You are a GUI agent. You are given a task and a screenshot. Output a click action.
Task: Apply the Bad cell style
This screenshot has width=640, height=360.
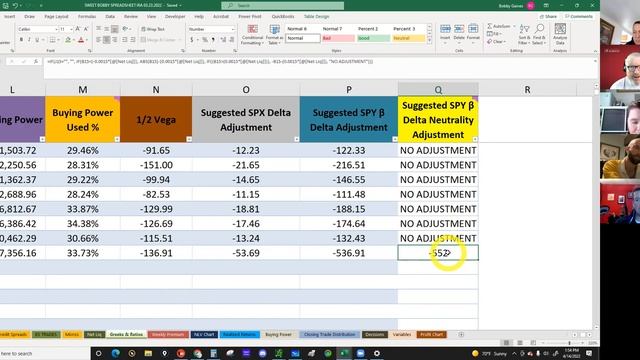pyautogui.click(x=338, y=38)
